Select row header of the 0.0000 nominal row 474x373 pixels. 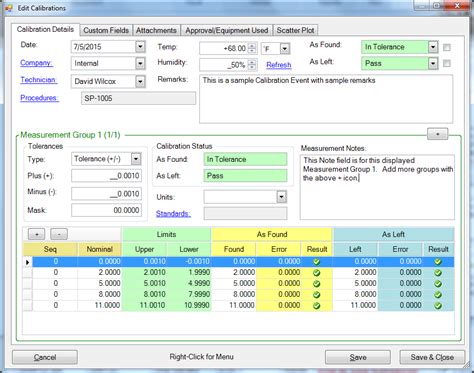(28, 262)
